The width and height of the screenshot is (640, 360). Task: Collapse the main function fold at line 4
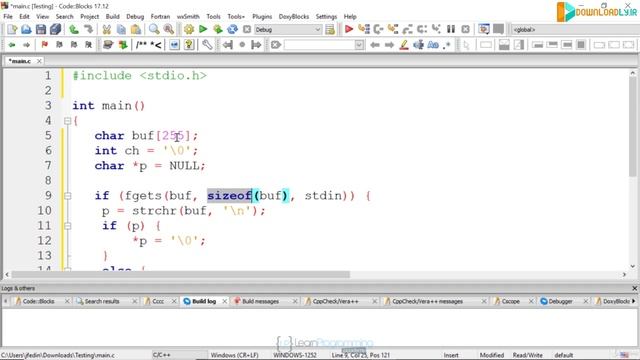click(x=67, y=121)
